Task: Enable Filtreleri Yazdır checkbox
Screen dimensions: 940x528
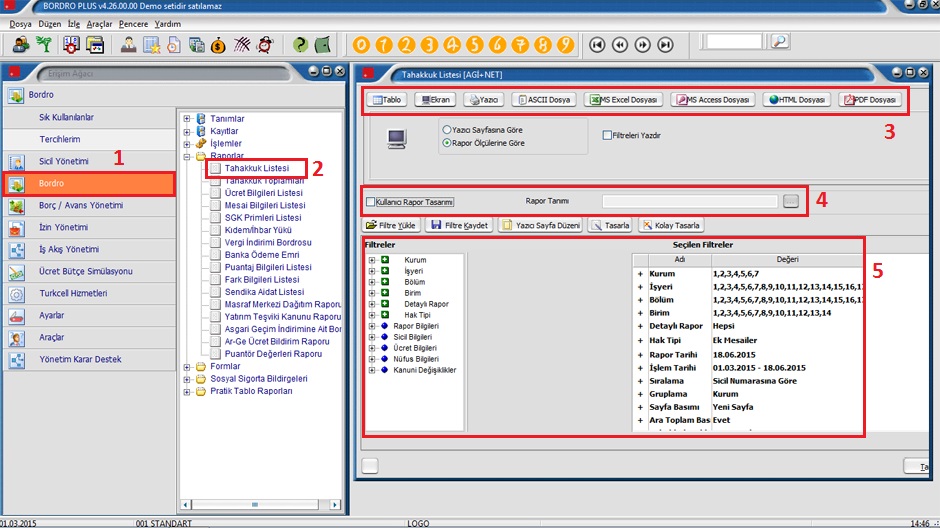Action: click(x=607, y=135)
